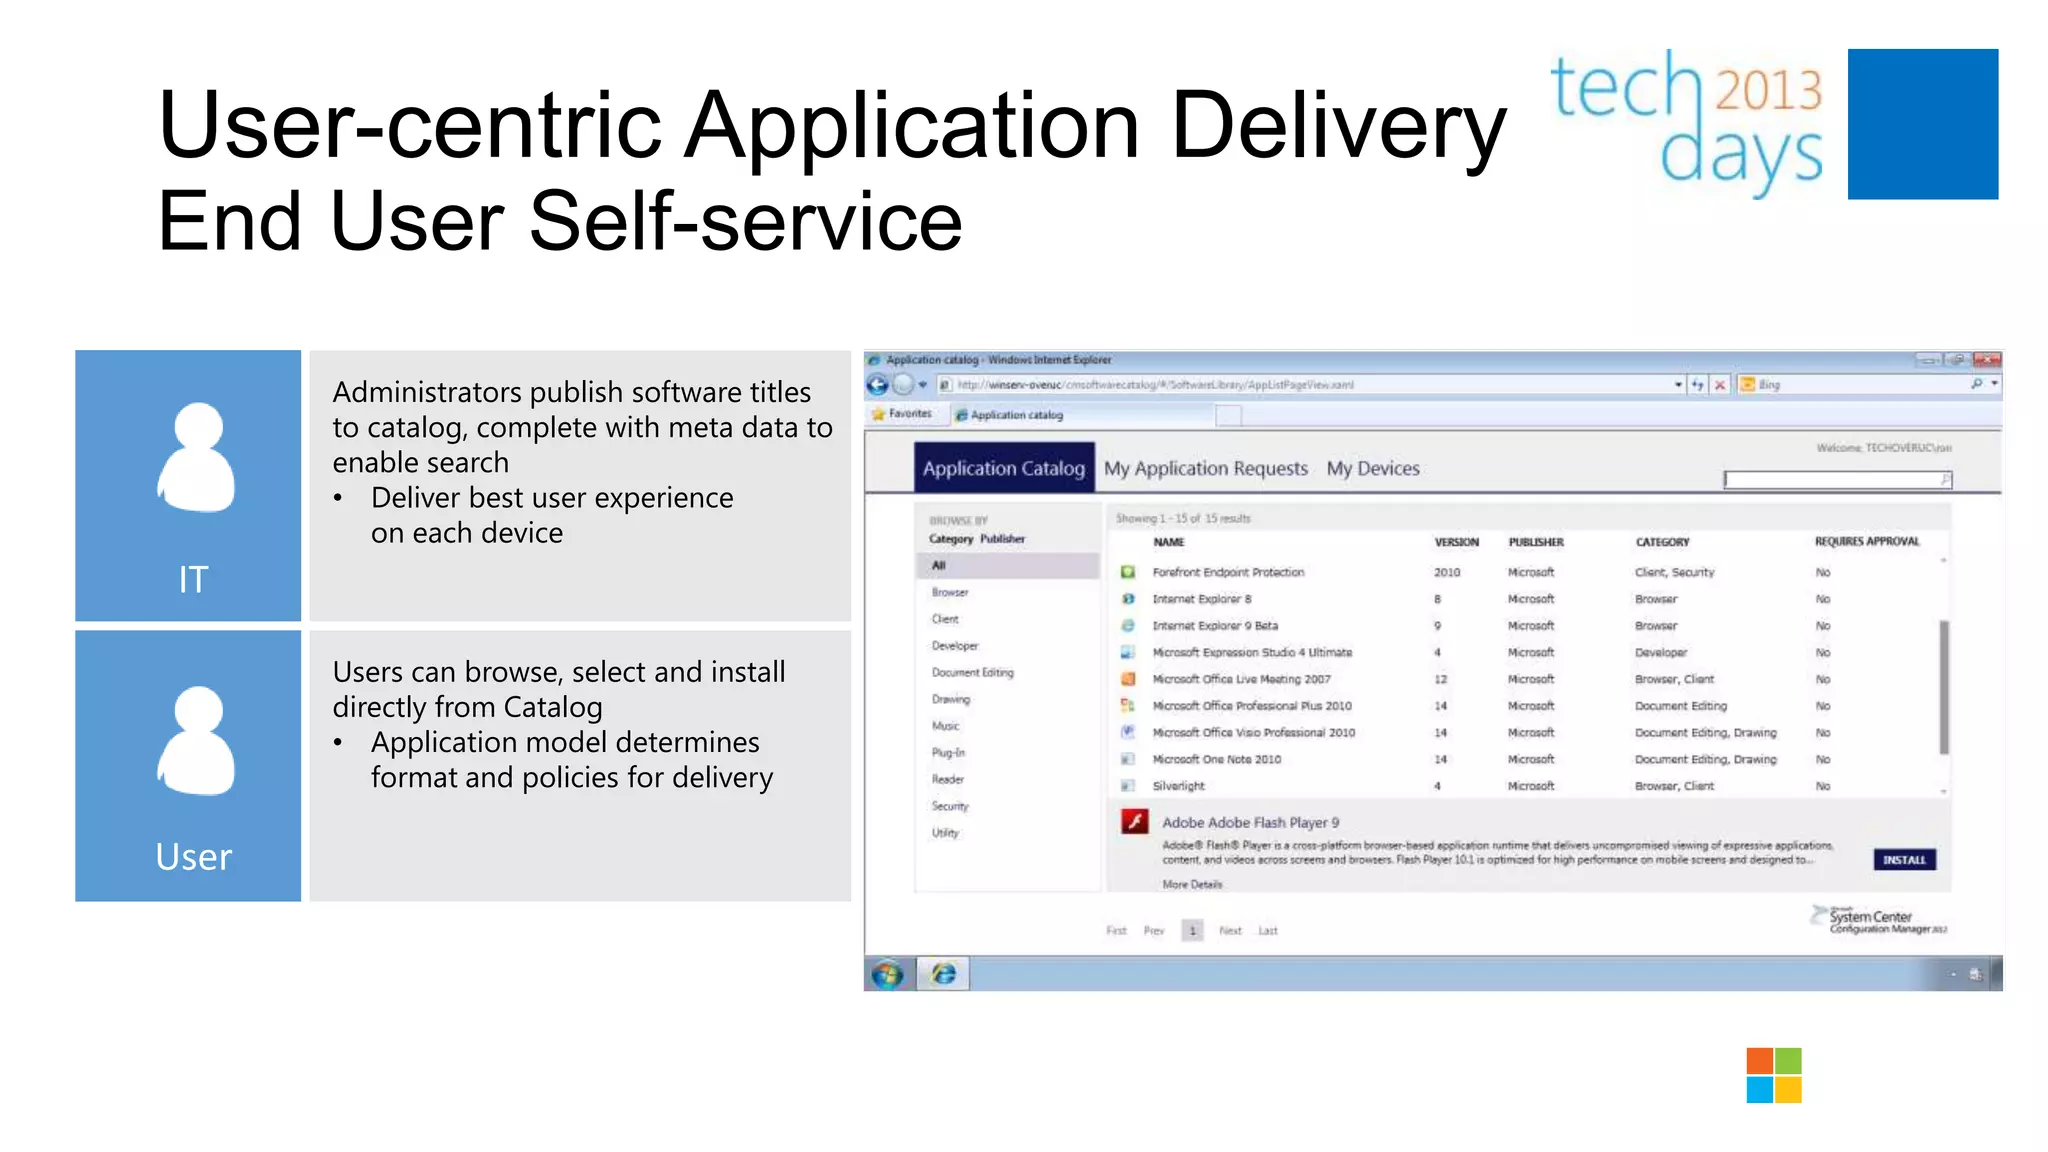The image size is (2048, 1152).
Task: Sort list by NAME column header
Action: 1168,542
